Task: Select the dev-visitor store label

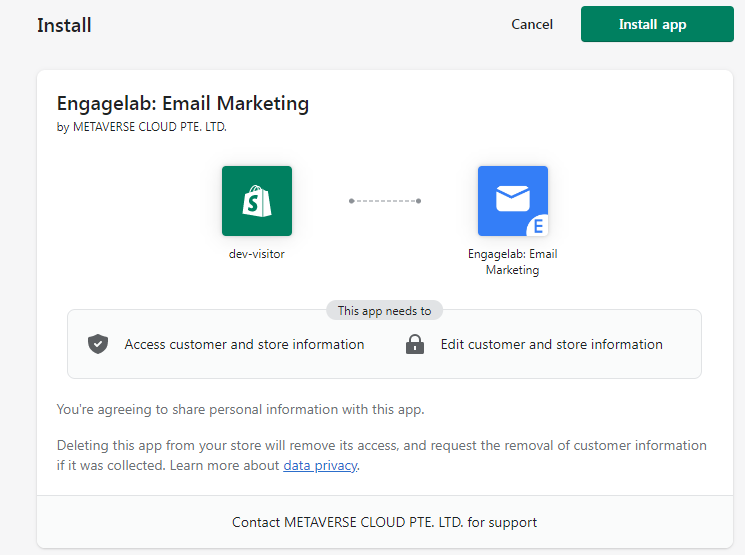Action: (257, 254)
